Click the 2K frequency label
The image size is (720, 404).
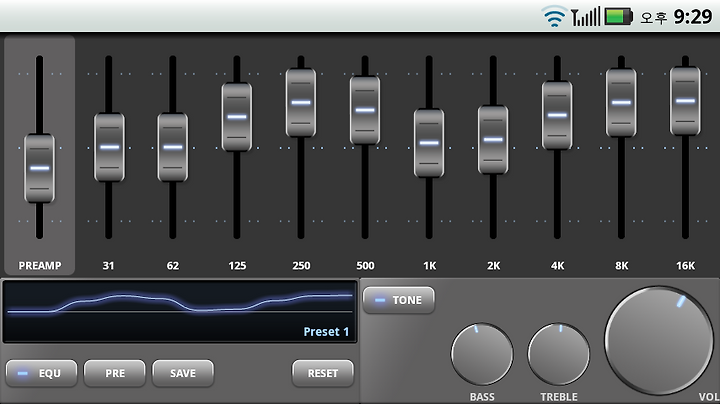pyautogui.click(x=493, y=266)
